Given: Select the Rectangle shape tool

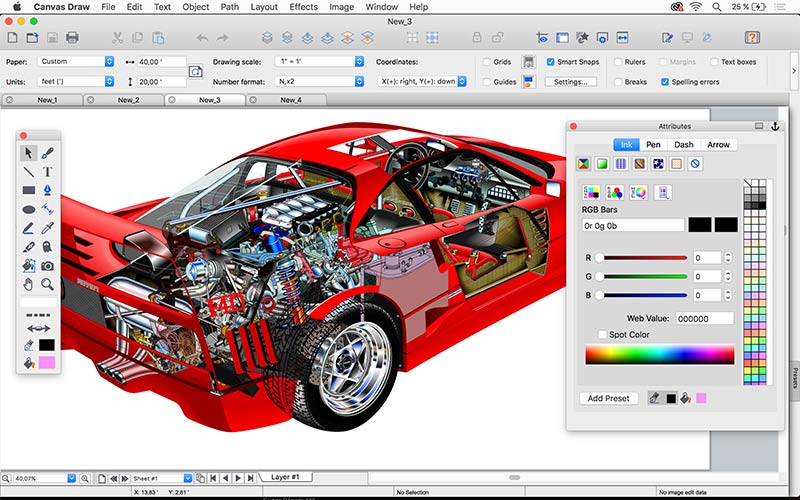Looking at the screenshot, I should click(29, 190).
